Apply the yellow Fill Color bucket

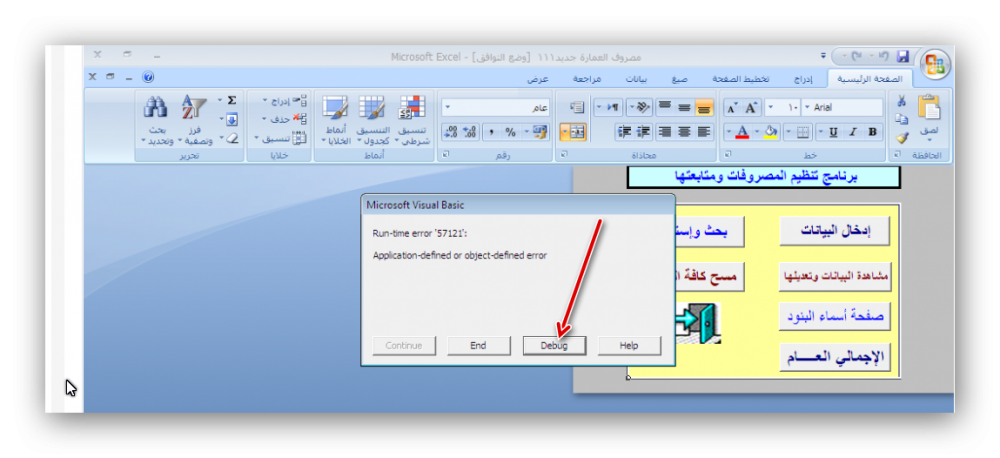[x=770, y=132]
